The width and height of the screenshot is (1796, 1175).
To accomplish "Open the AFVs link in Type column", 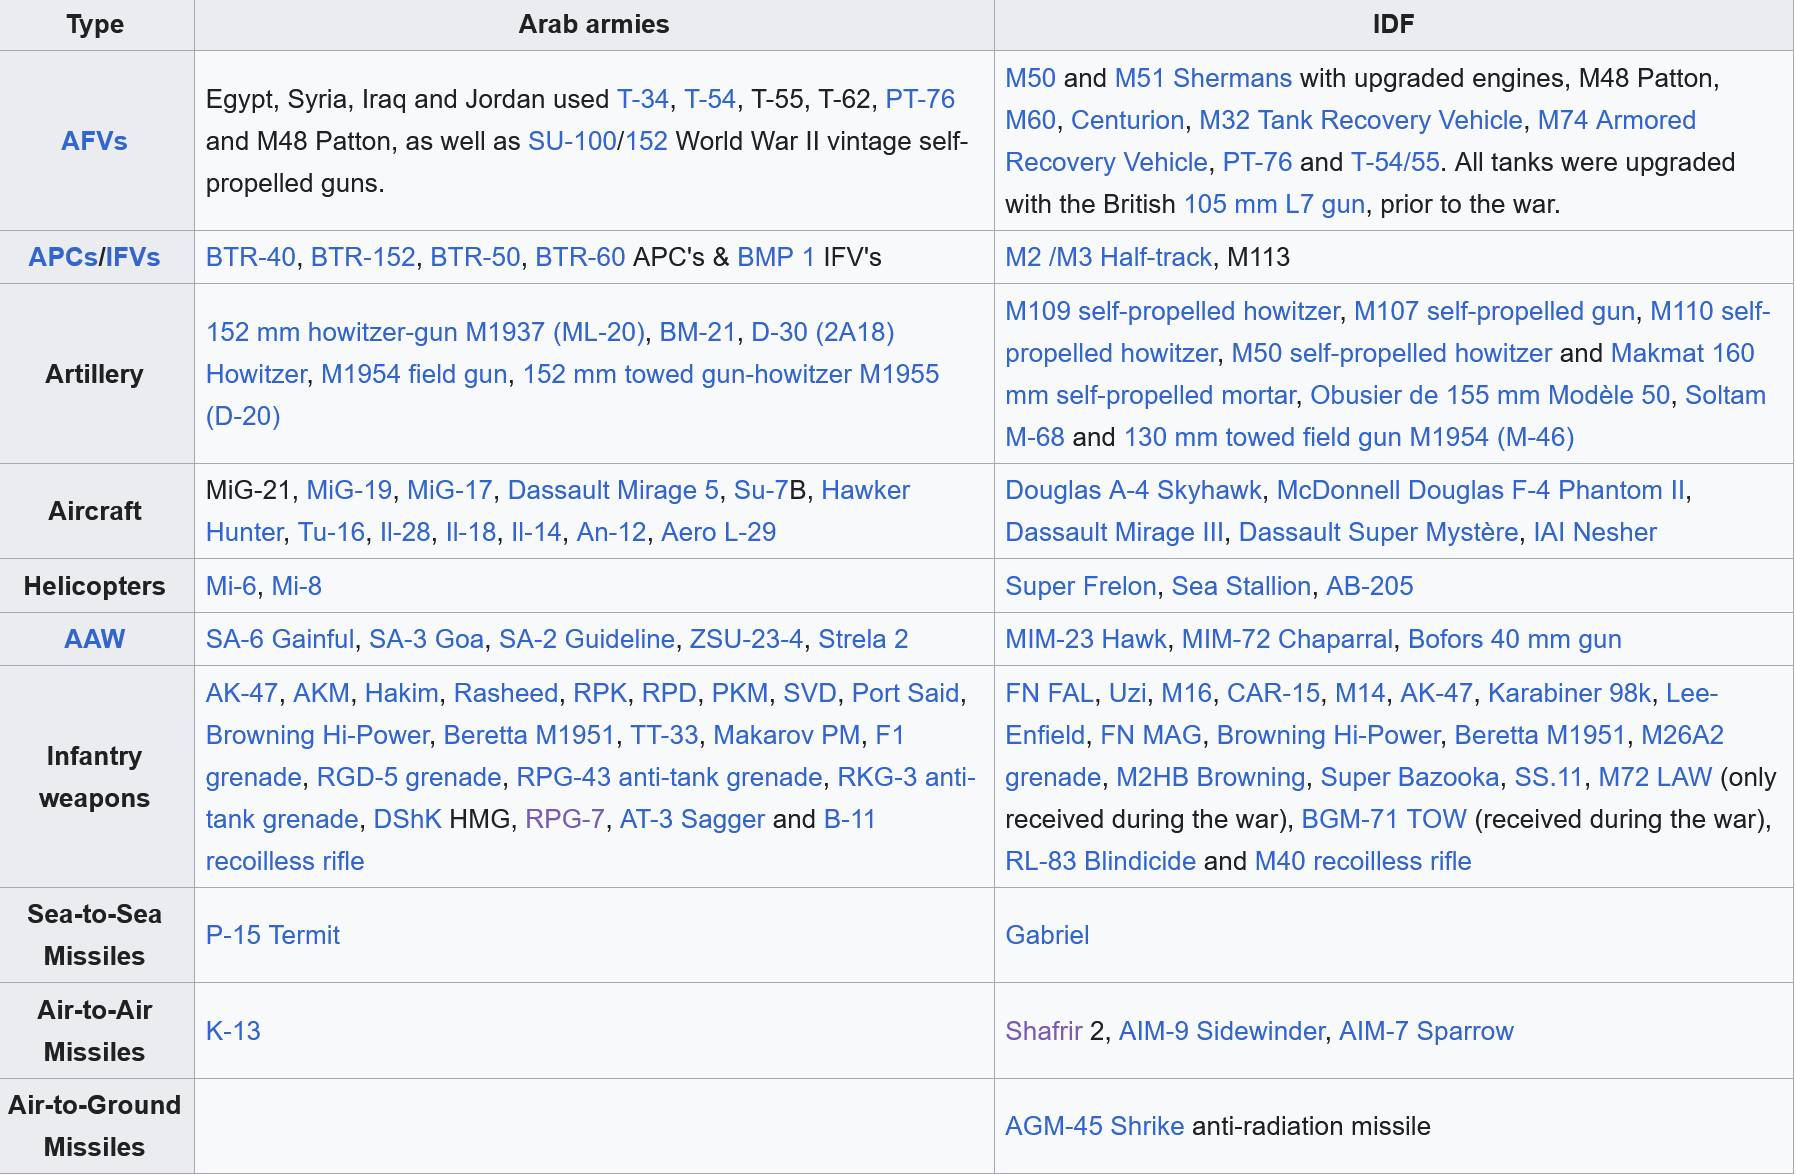I will point(94,141).
